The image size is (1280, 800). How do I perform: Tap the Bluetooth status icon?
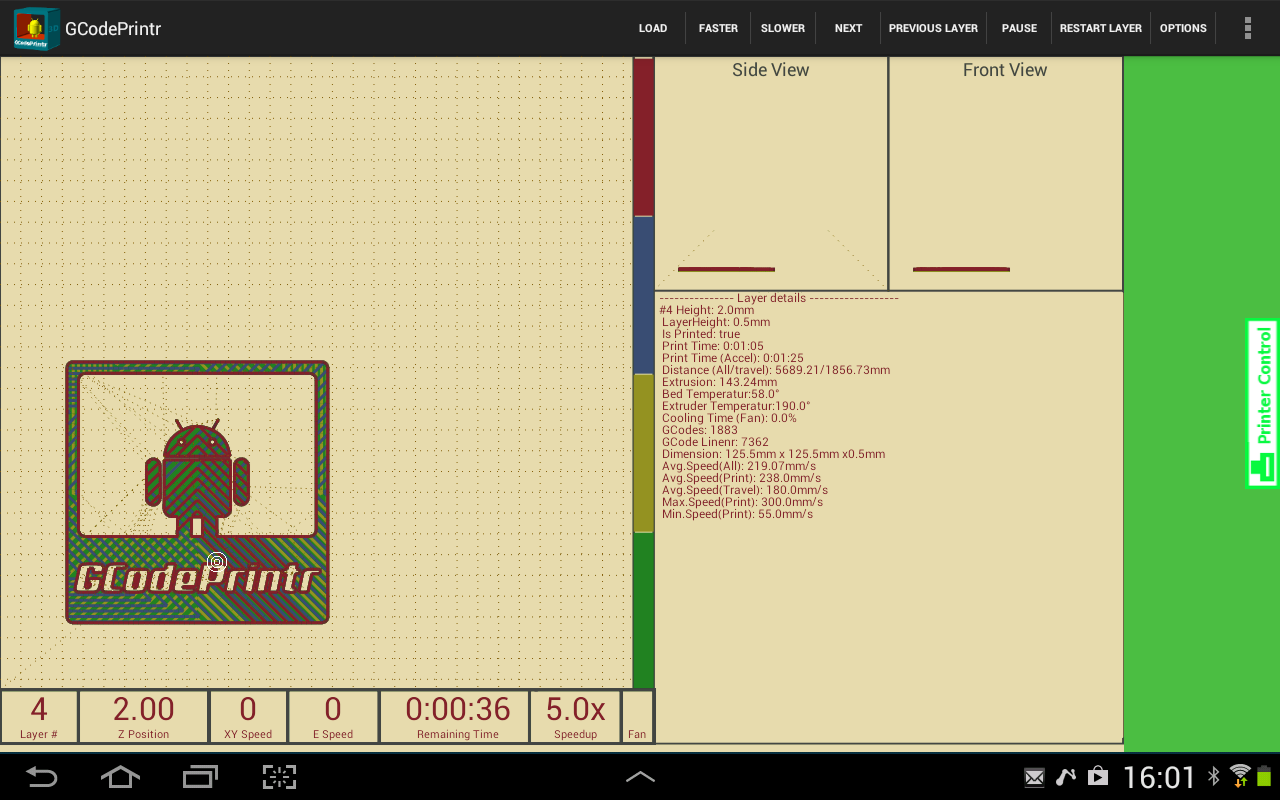click(1214, 776)
